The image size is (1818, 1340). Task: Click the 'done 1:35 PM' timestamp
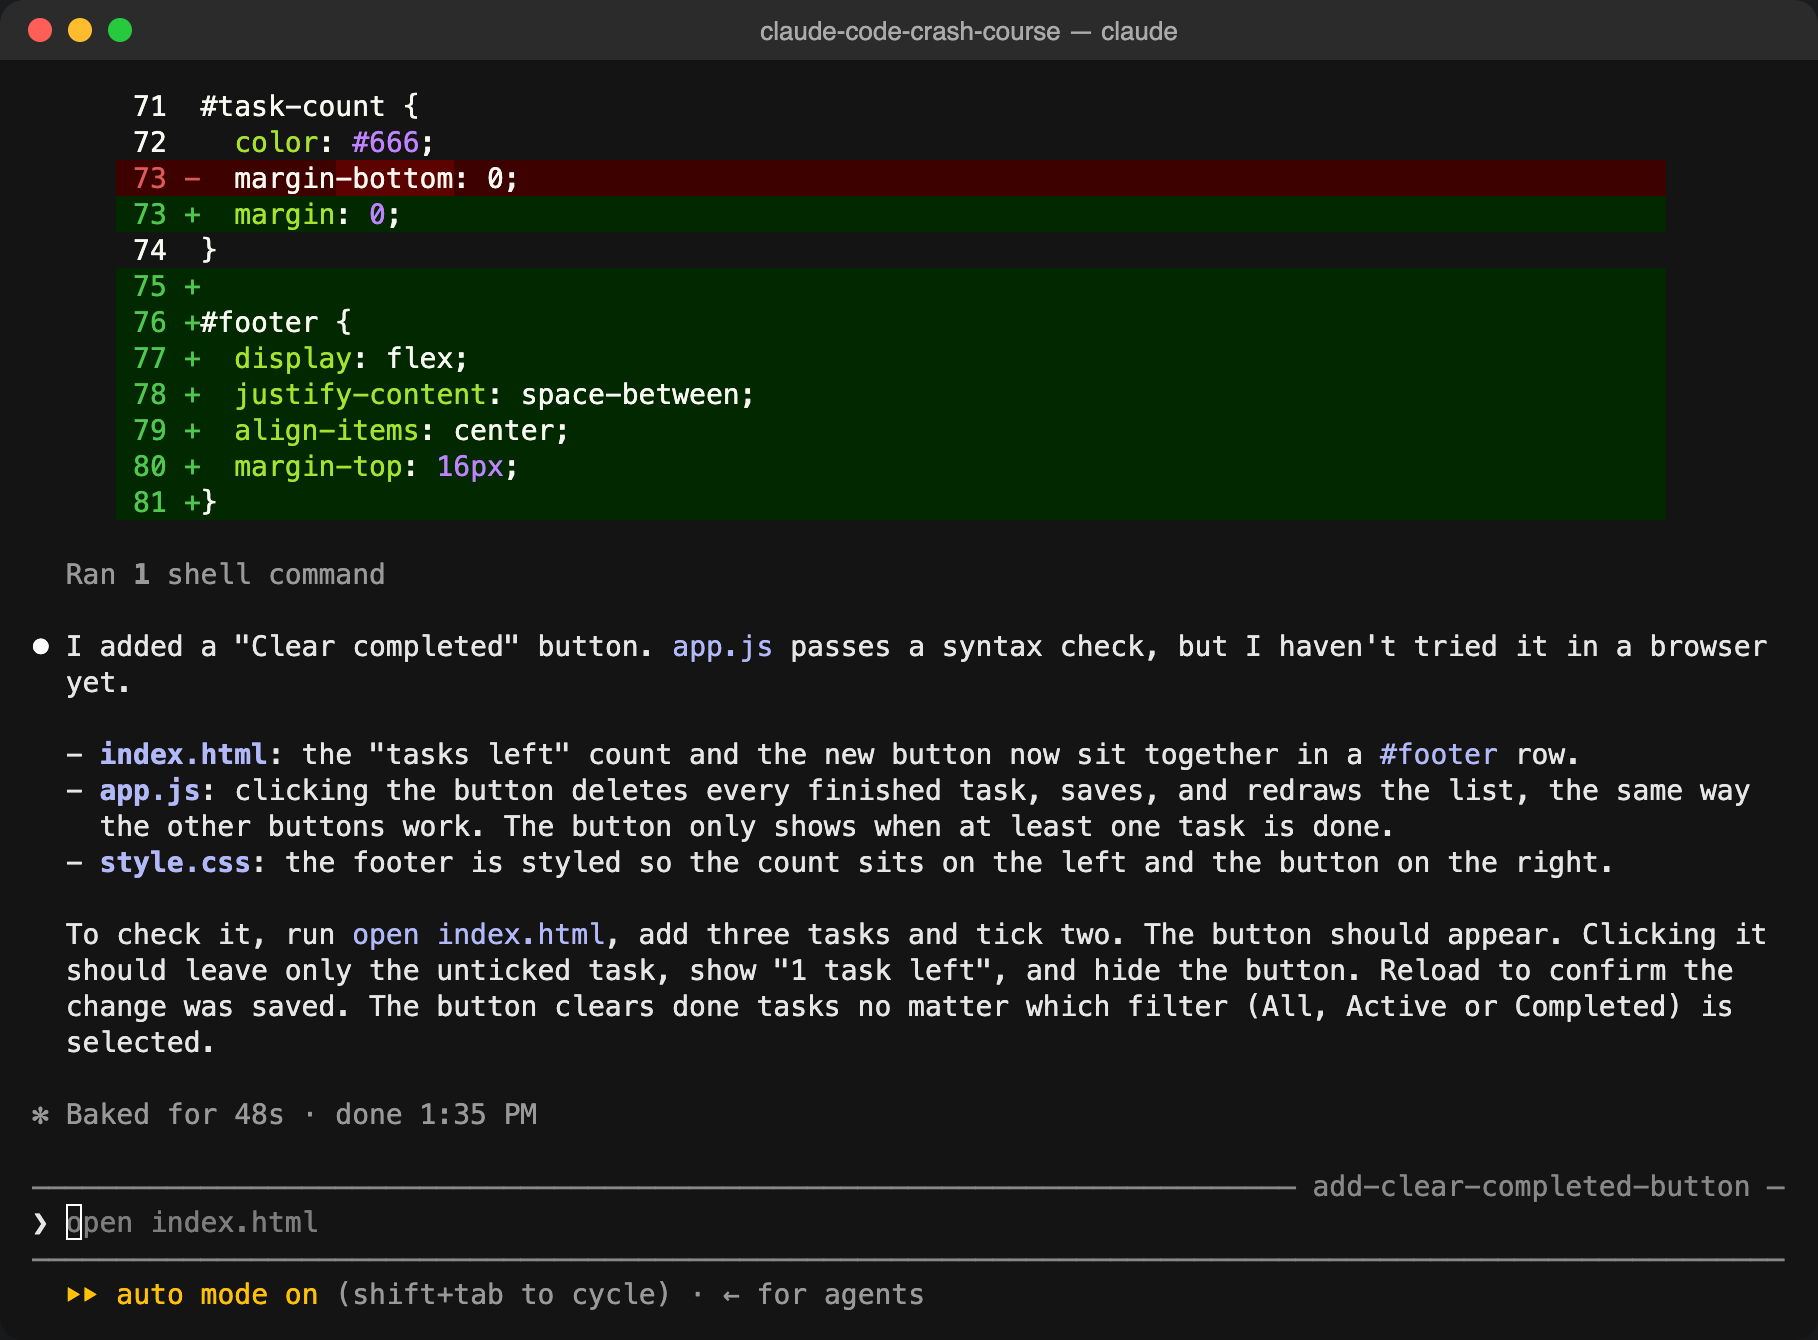436,1115
